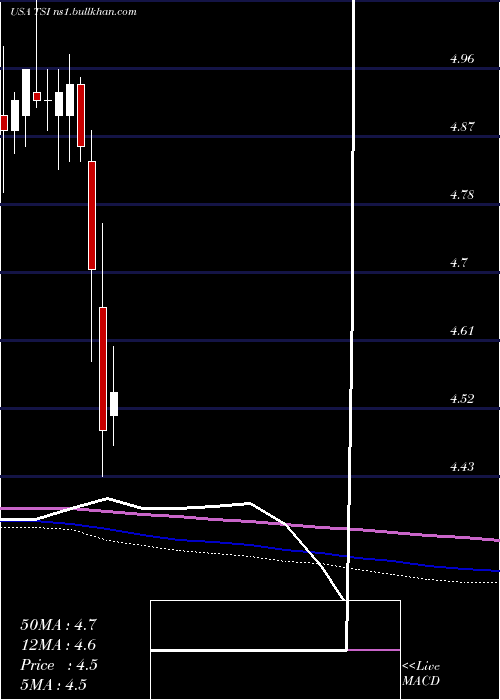This screenshot has width=500, height=700.
Task: Click the 4.78 price axis label
Action: 462,195
